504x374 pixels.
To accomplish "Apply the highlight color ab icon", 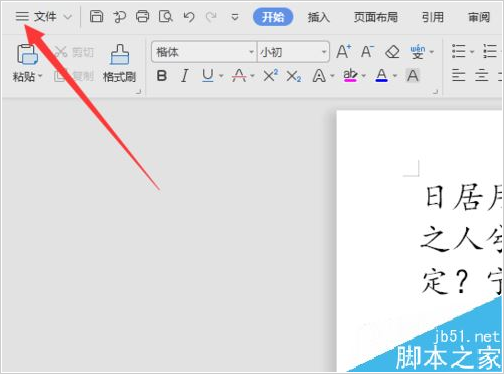I will pyautogui.click(x=350, y=76).
